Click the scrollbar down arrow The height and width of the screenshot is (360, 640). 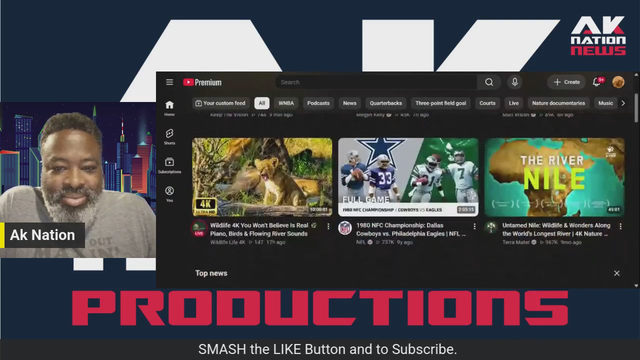[x=636, y=285]
